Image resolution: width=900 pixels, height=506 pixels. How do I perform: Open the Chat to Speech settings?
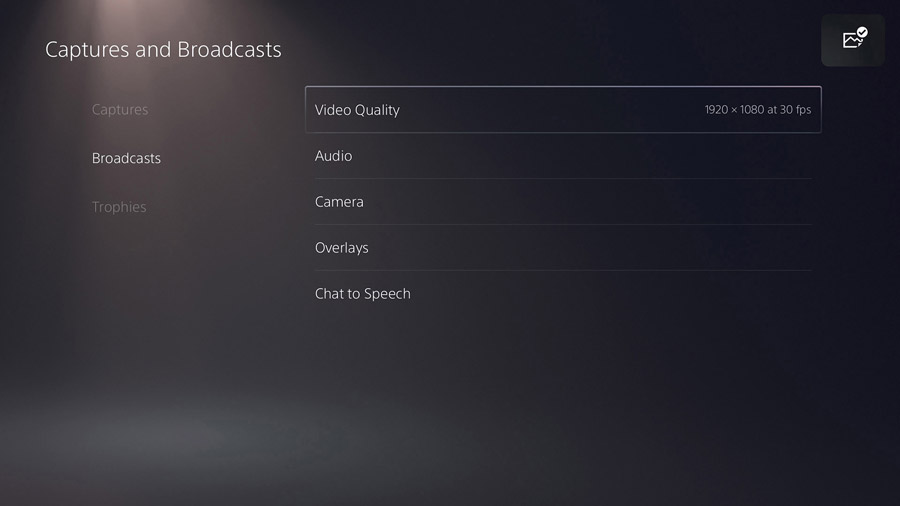click(563, 293)
